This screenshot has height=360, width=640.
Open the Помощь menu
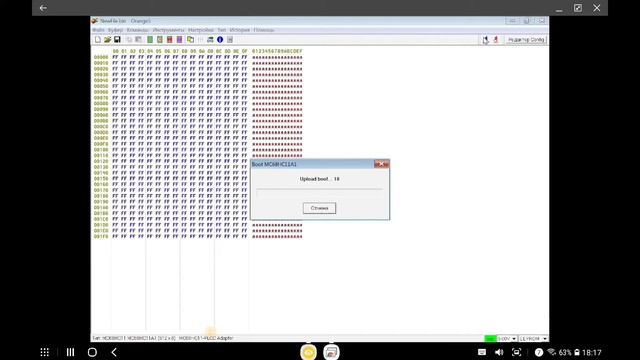pyautogui.click(x=264, y=30)
